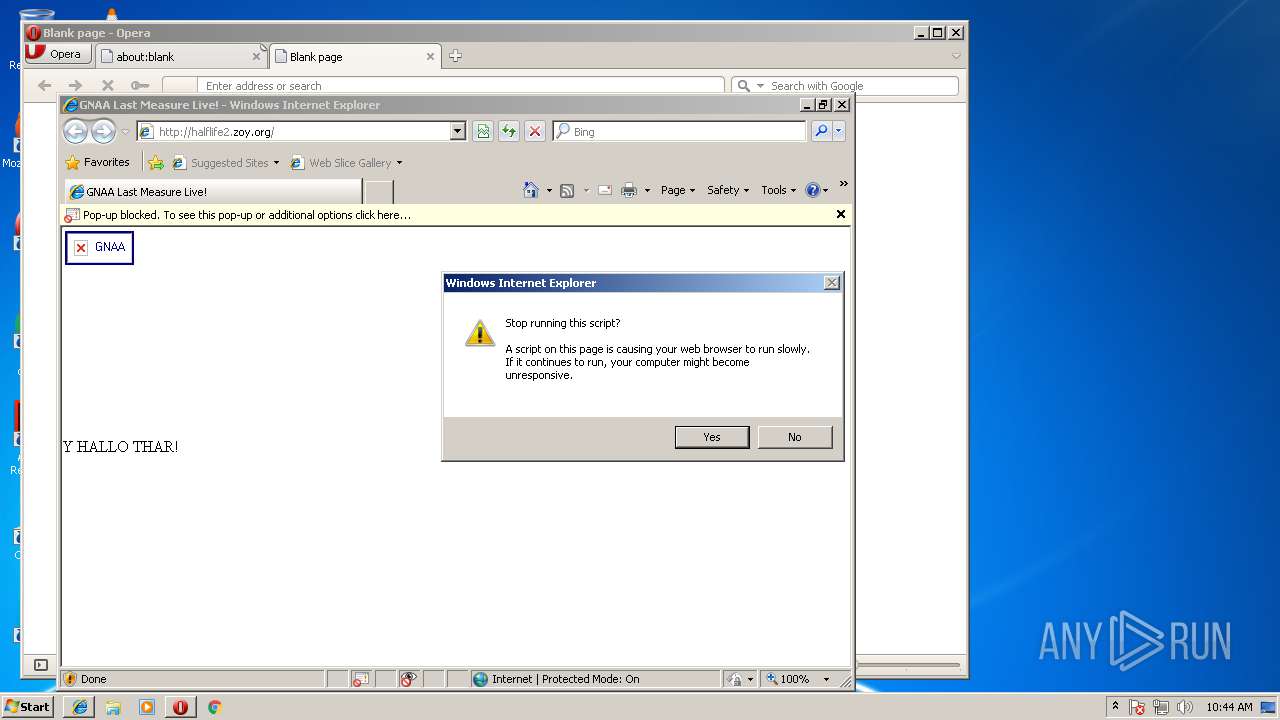Click the Internet Explorer taskbar icon
Screen dimensions: 1280x720
click(80, 707)
